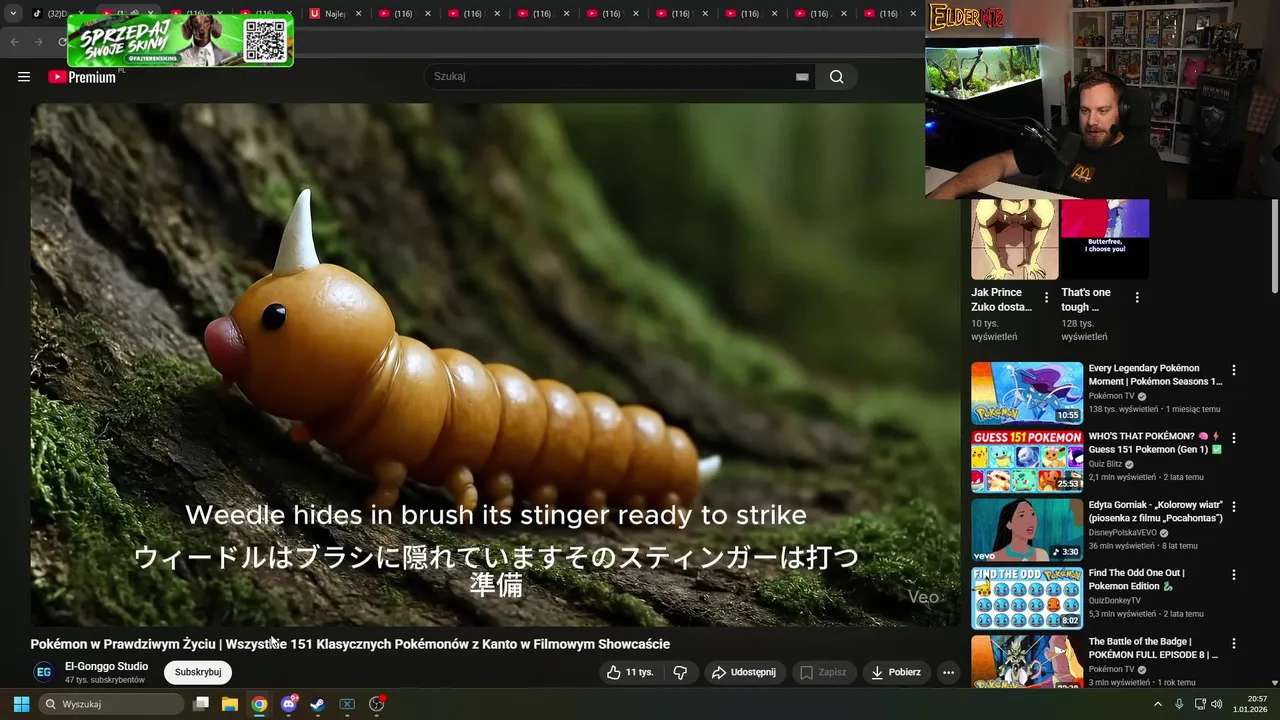Open options for WHO'S THAT POKÉMON video
Screen dimensions: 1280x720
(1233, 438)
